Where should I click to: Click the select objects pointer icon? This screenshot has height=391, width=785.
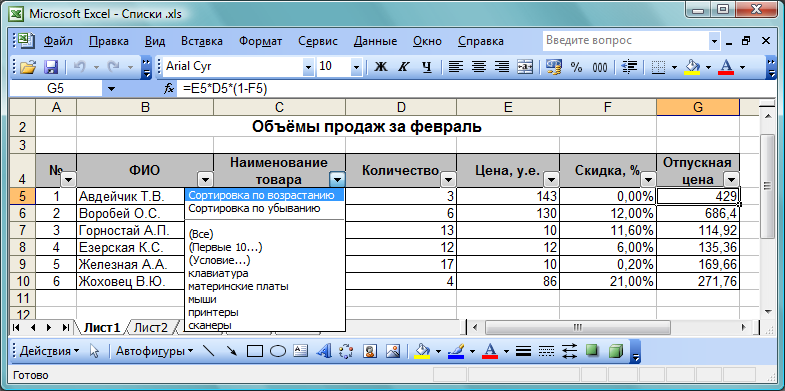(x=95, y=351)
